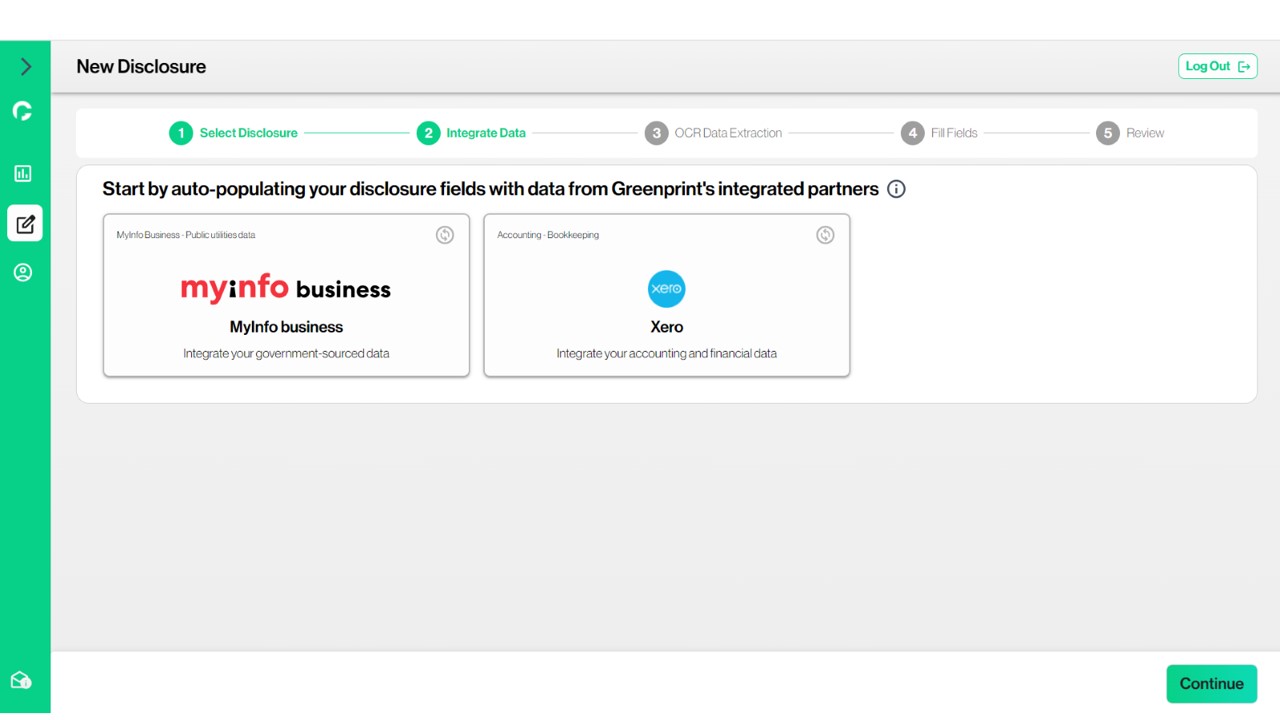
Task: Click 'Integrate your accounting and financial data' text
Action: [667, 353]
